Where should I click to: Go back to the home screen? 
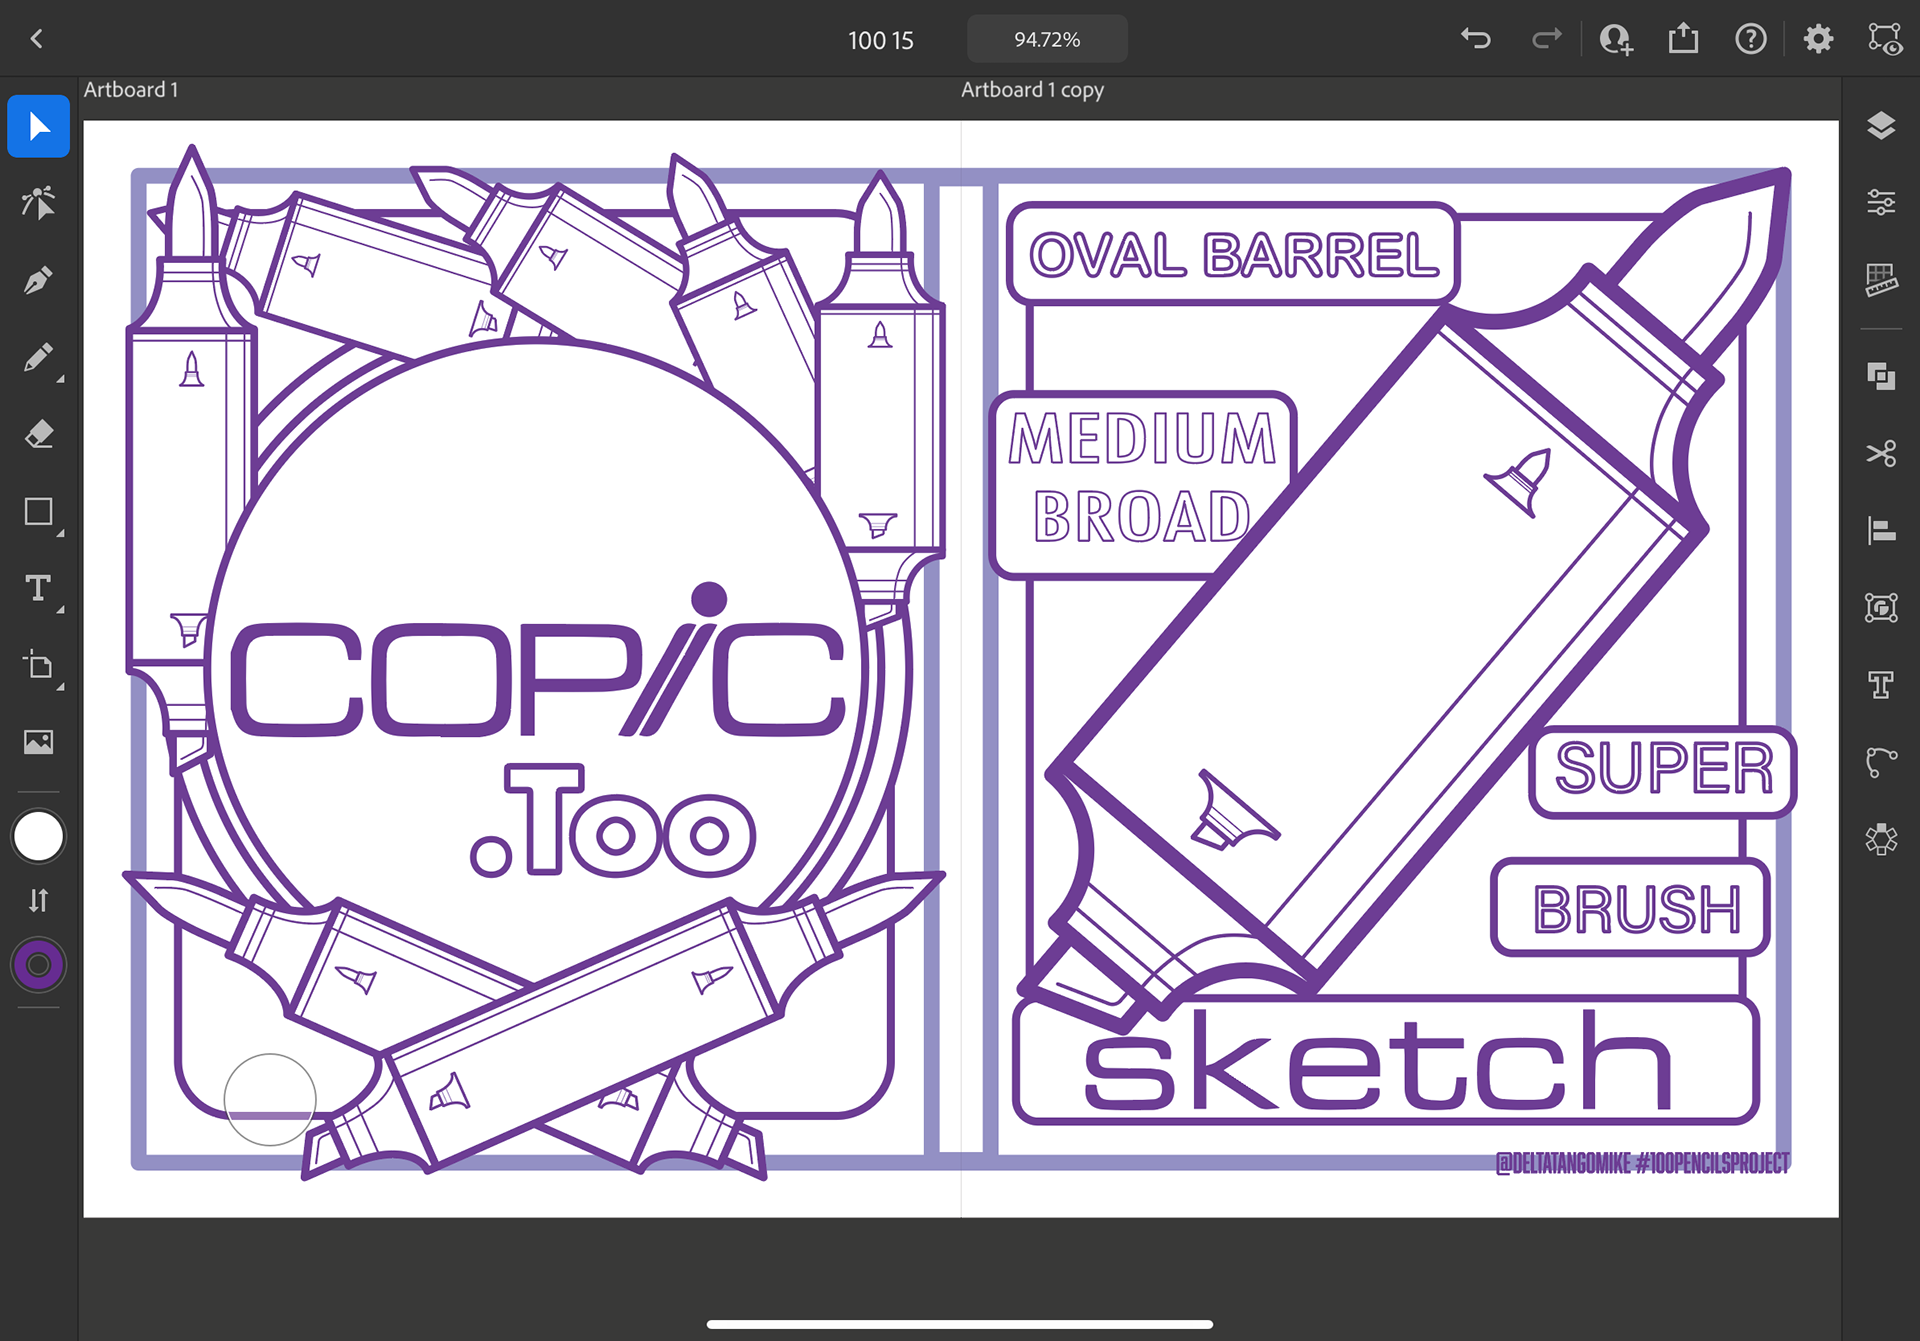pos(37,39)
